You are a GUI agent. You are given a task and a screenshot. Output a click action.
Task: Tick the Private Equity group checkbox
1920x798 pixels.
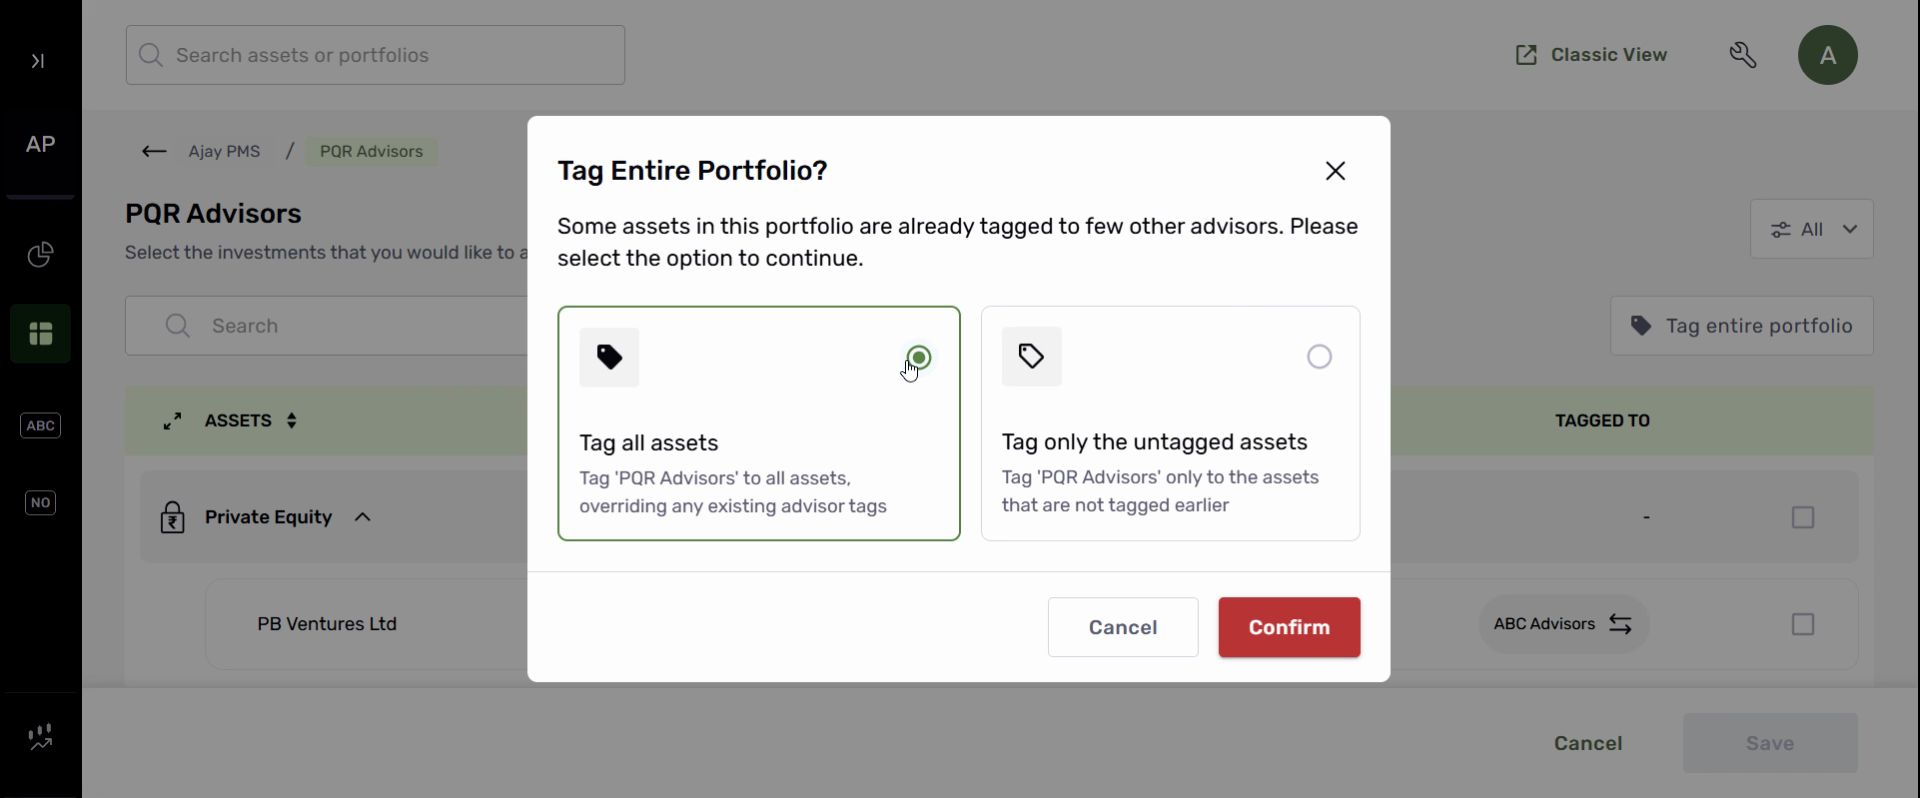tap(1802, 518)
